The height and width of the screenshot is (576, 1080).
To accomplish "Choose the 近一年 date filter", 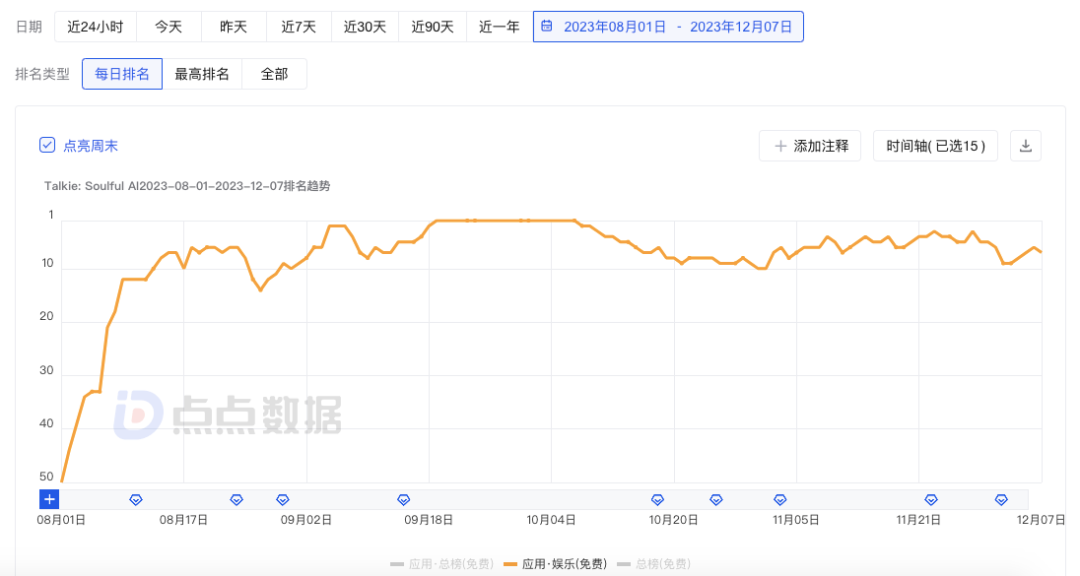I will click(499, 27).
